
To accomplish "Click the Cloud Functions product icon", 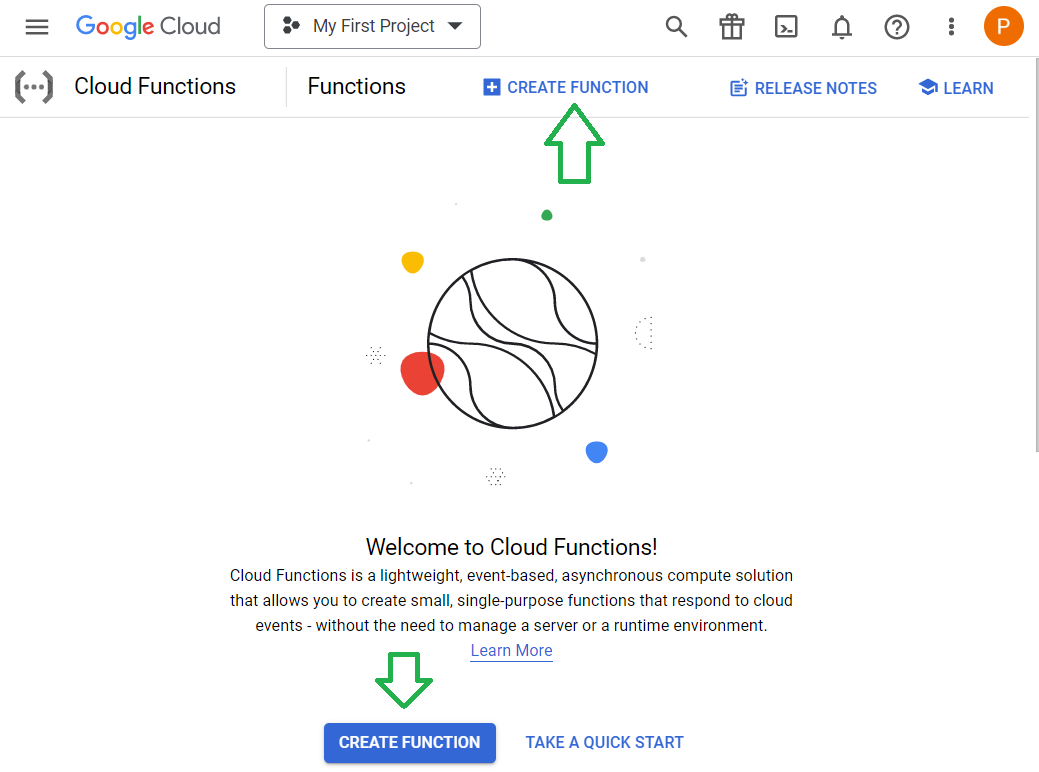I will pos(34,87).
